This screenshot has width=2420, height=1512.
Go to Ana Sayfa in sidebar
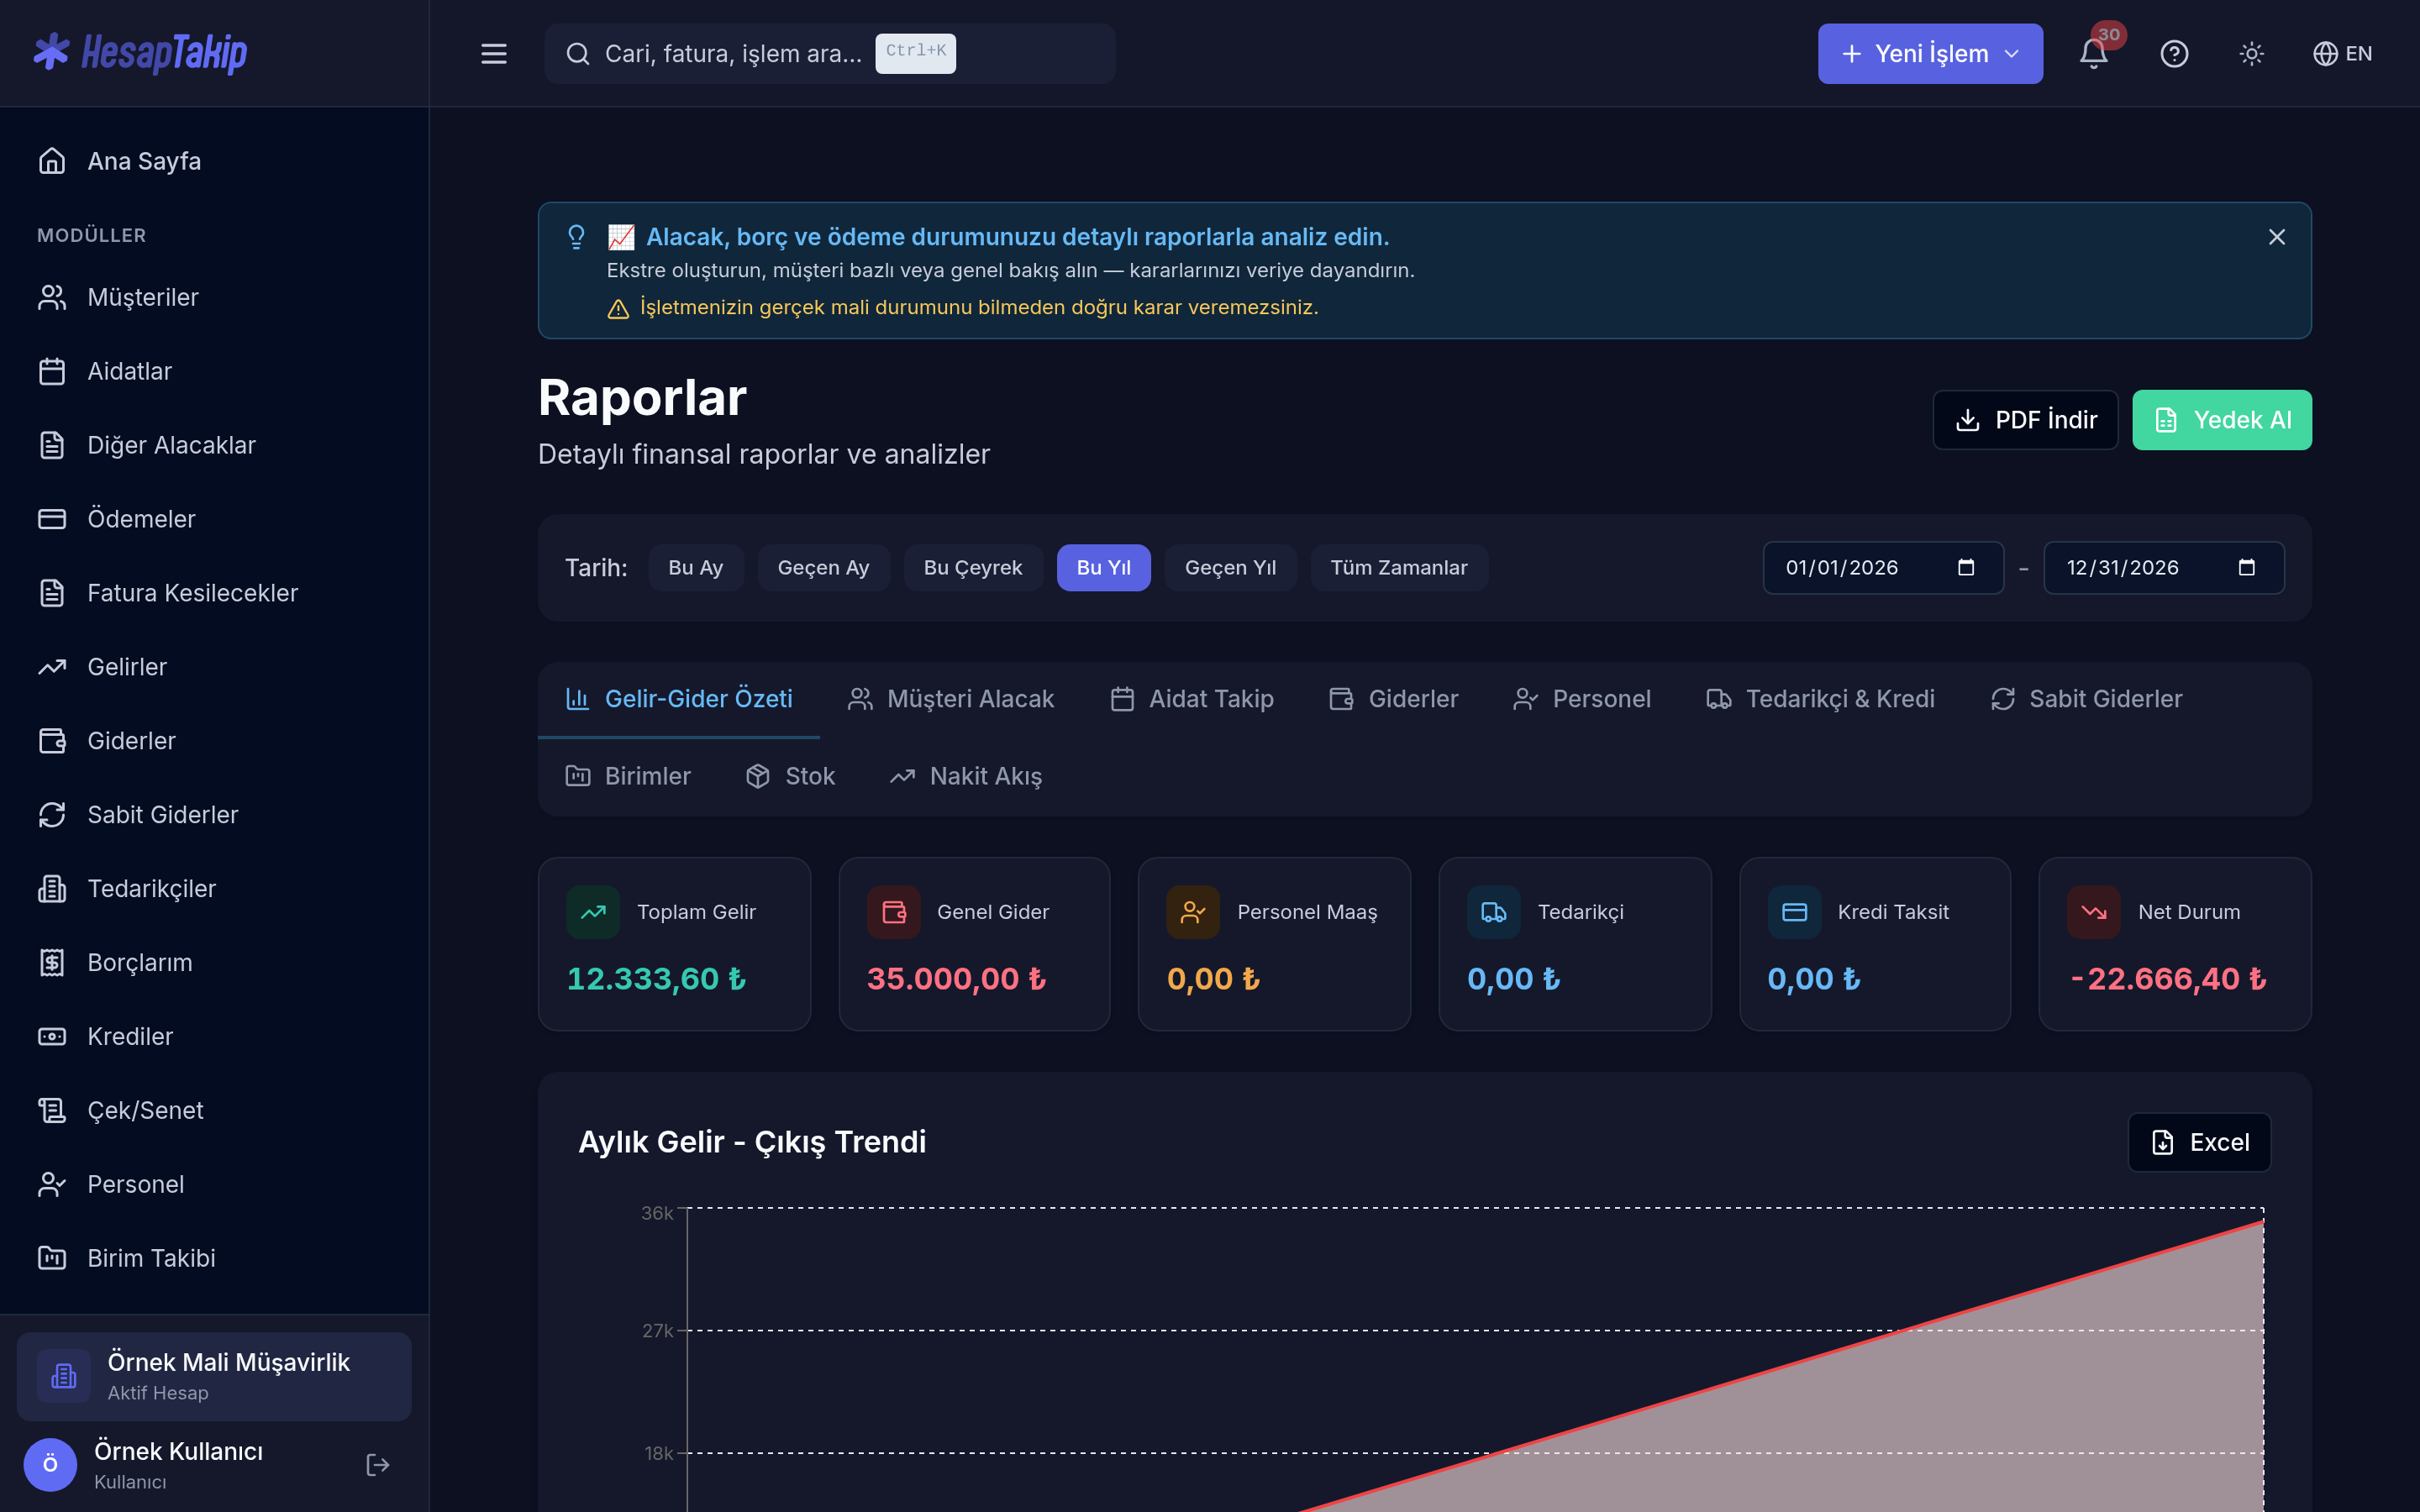click(214, 161)
